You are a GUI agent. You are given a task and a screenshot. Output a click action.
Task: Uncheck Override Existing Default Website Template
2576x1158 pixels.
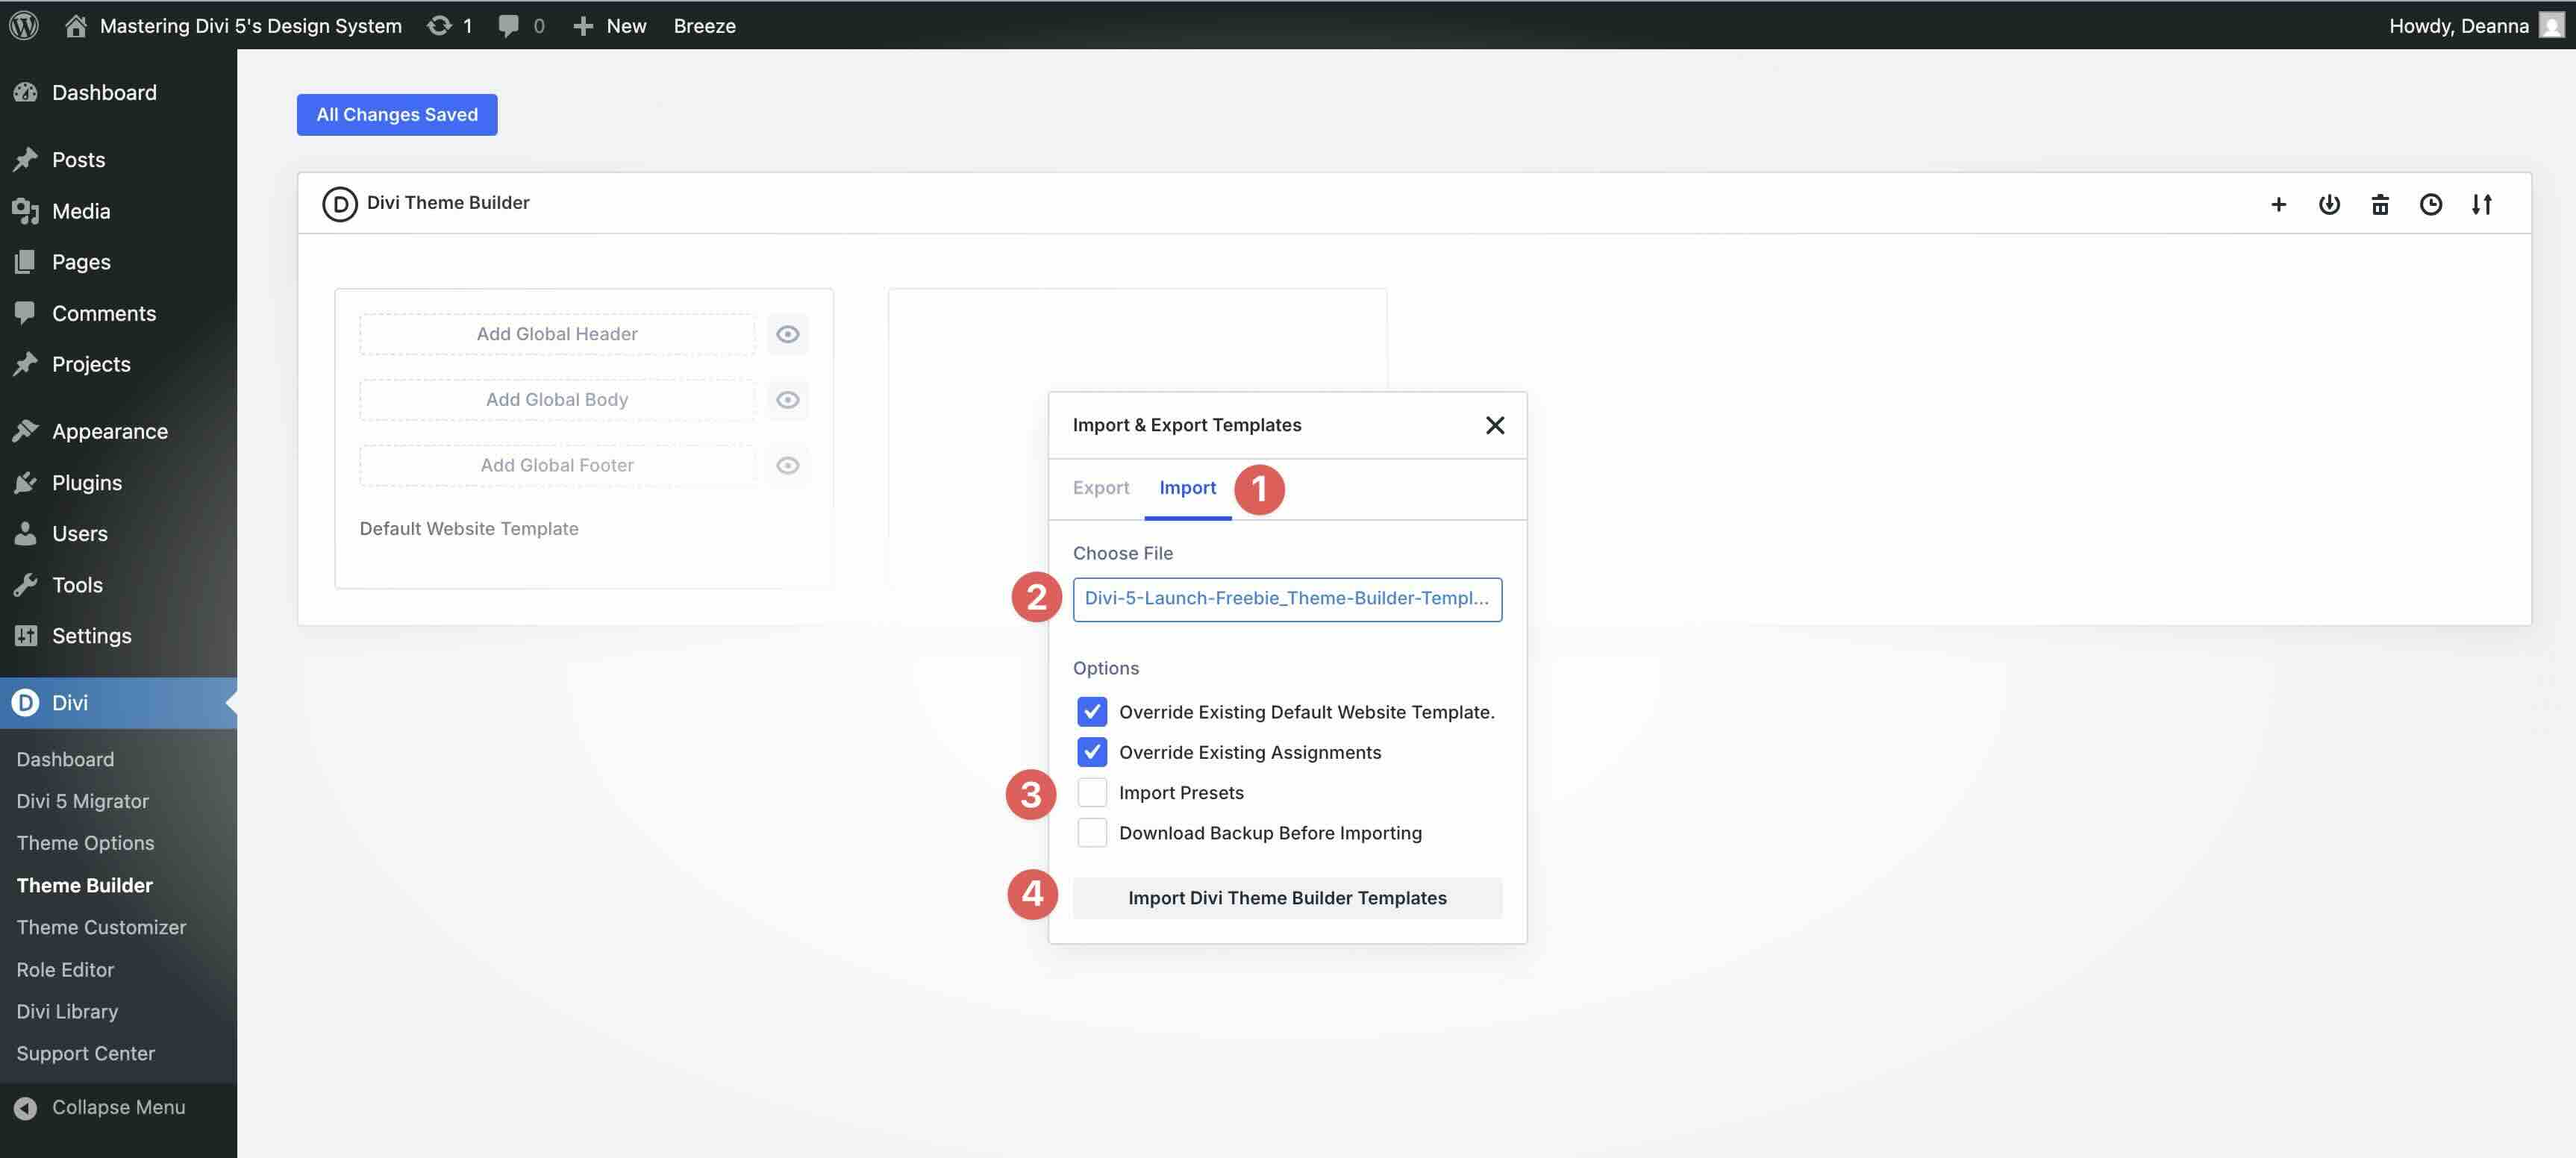coord(1091,711)
